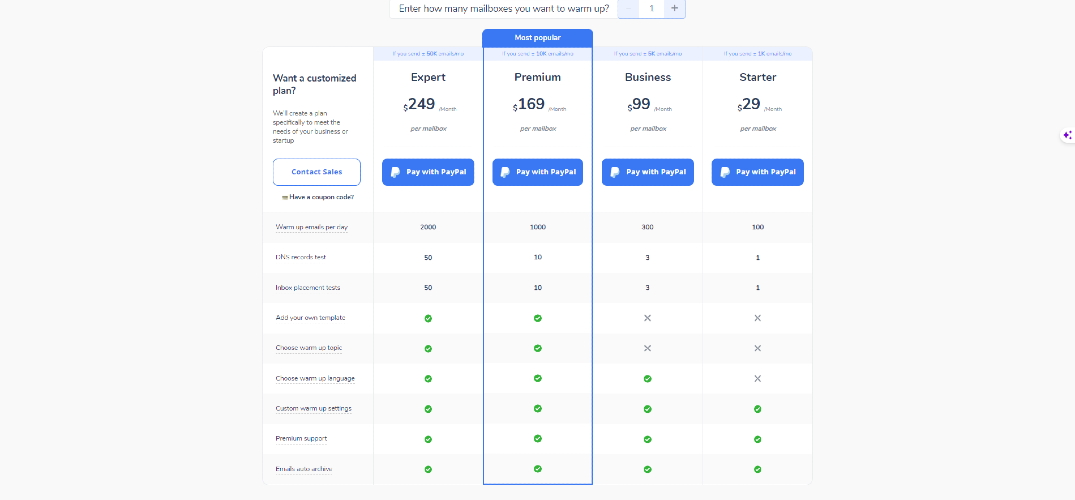The height and width of the screenshot is (500, 1075).
Task: Click the Most popular banner tab
Action: click(x=538, y=38)
